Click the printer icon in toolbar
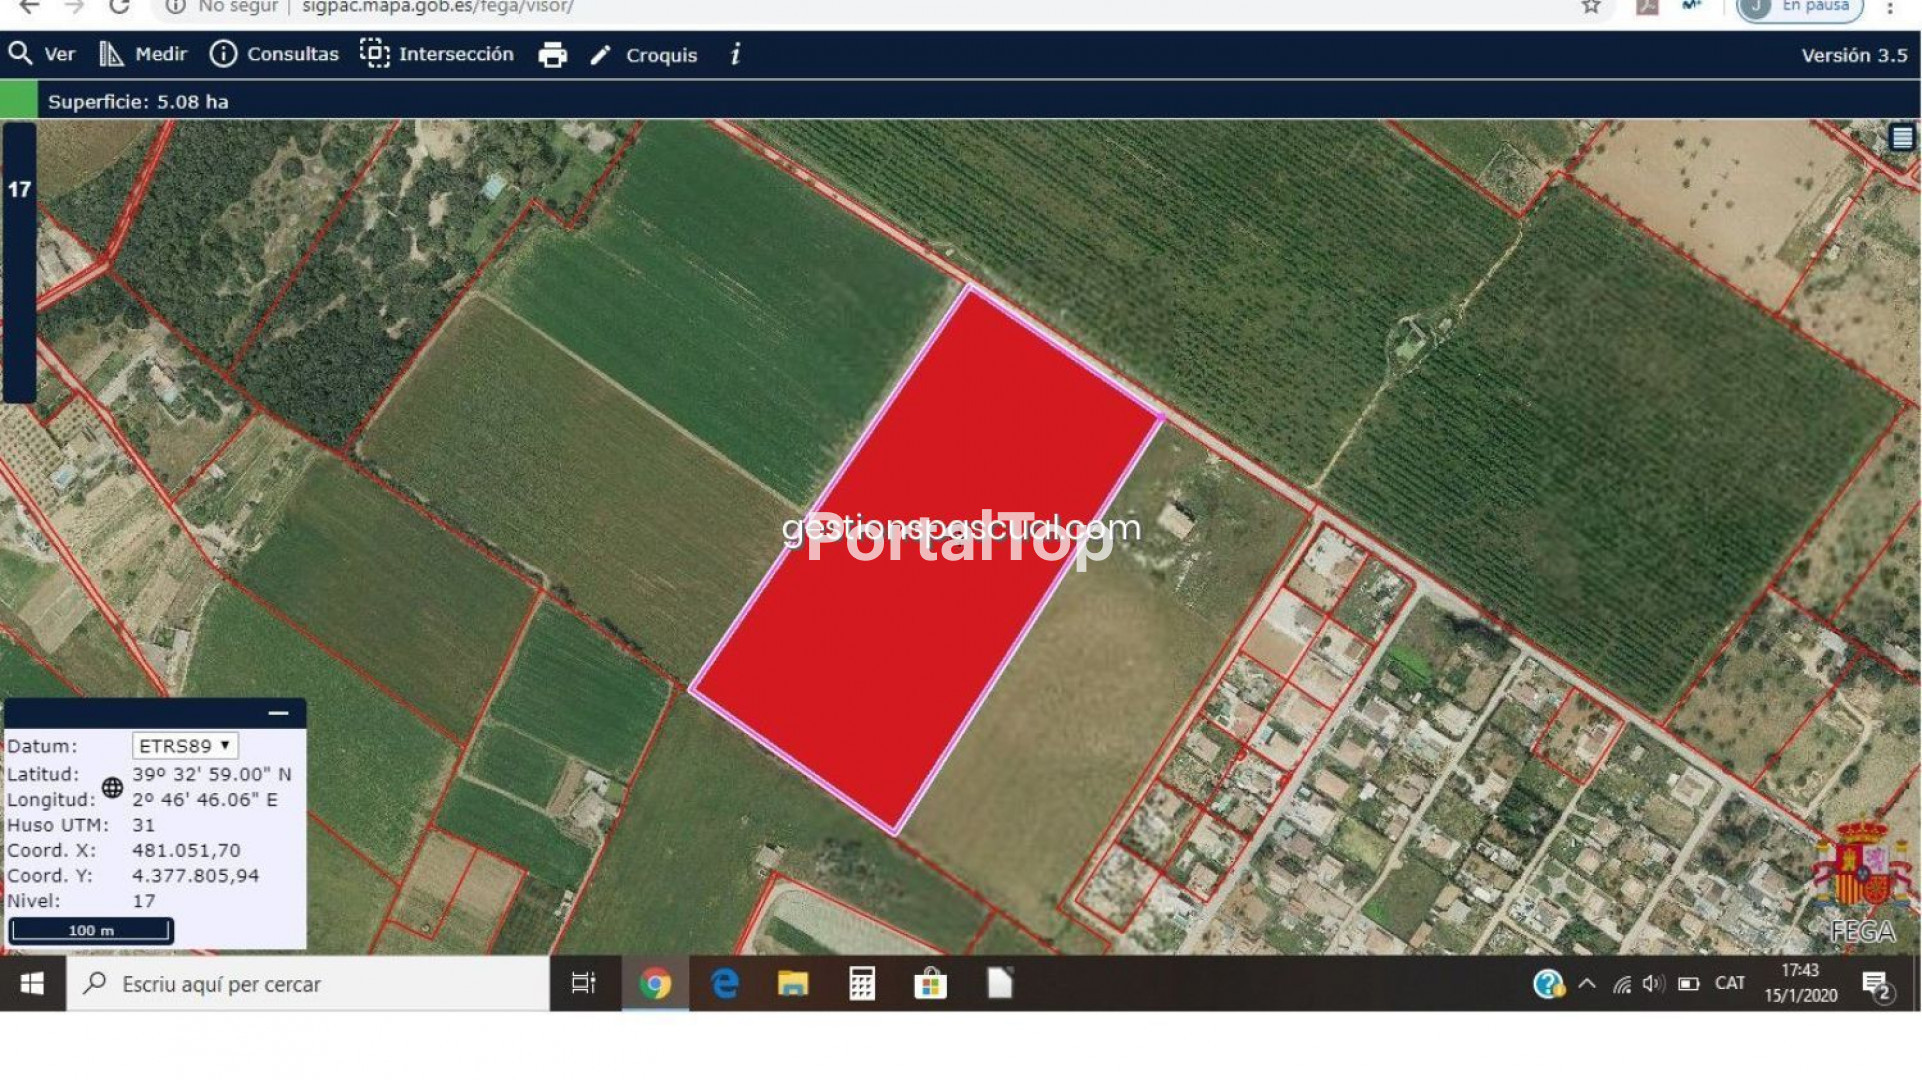The width and height of the screenshot is (1922, 1080). (x=552, y=55)
